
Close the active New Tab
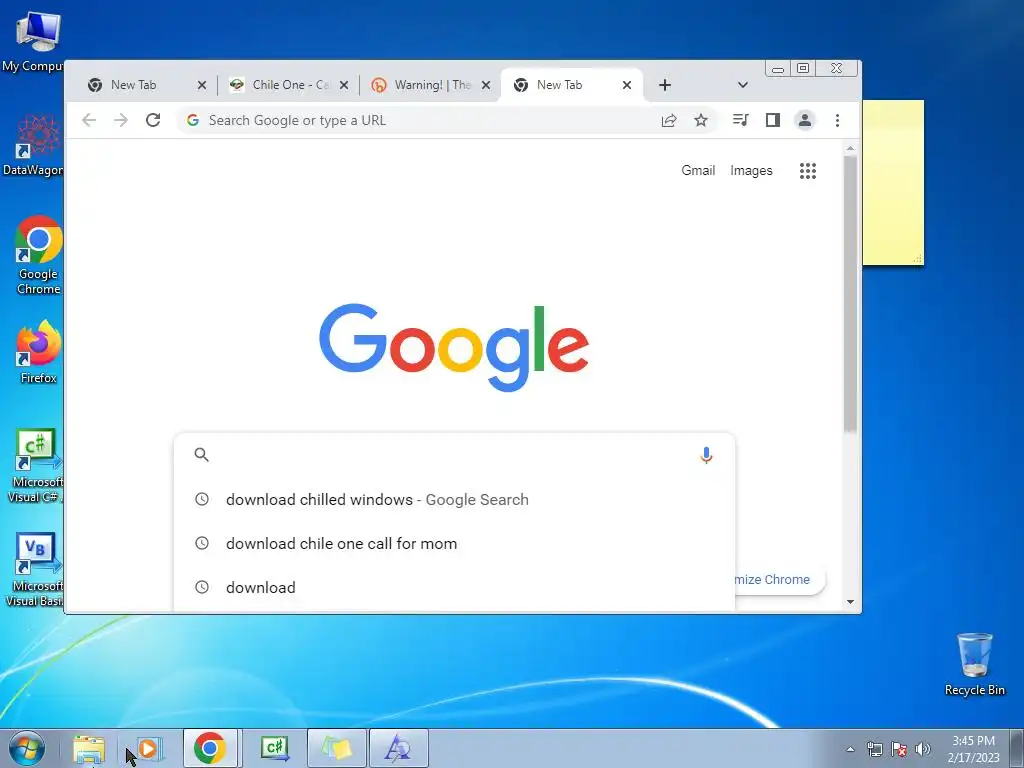coord(627,85)
